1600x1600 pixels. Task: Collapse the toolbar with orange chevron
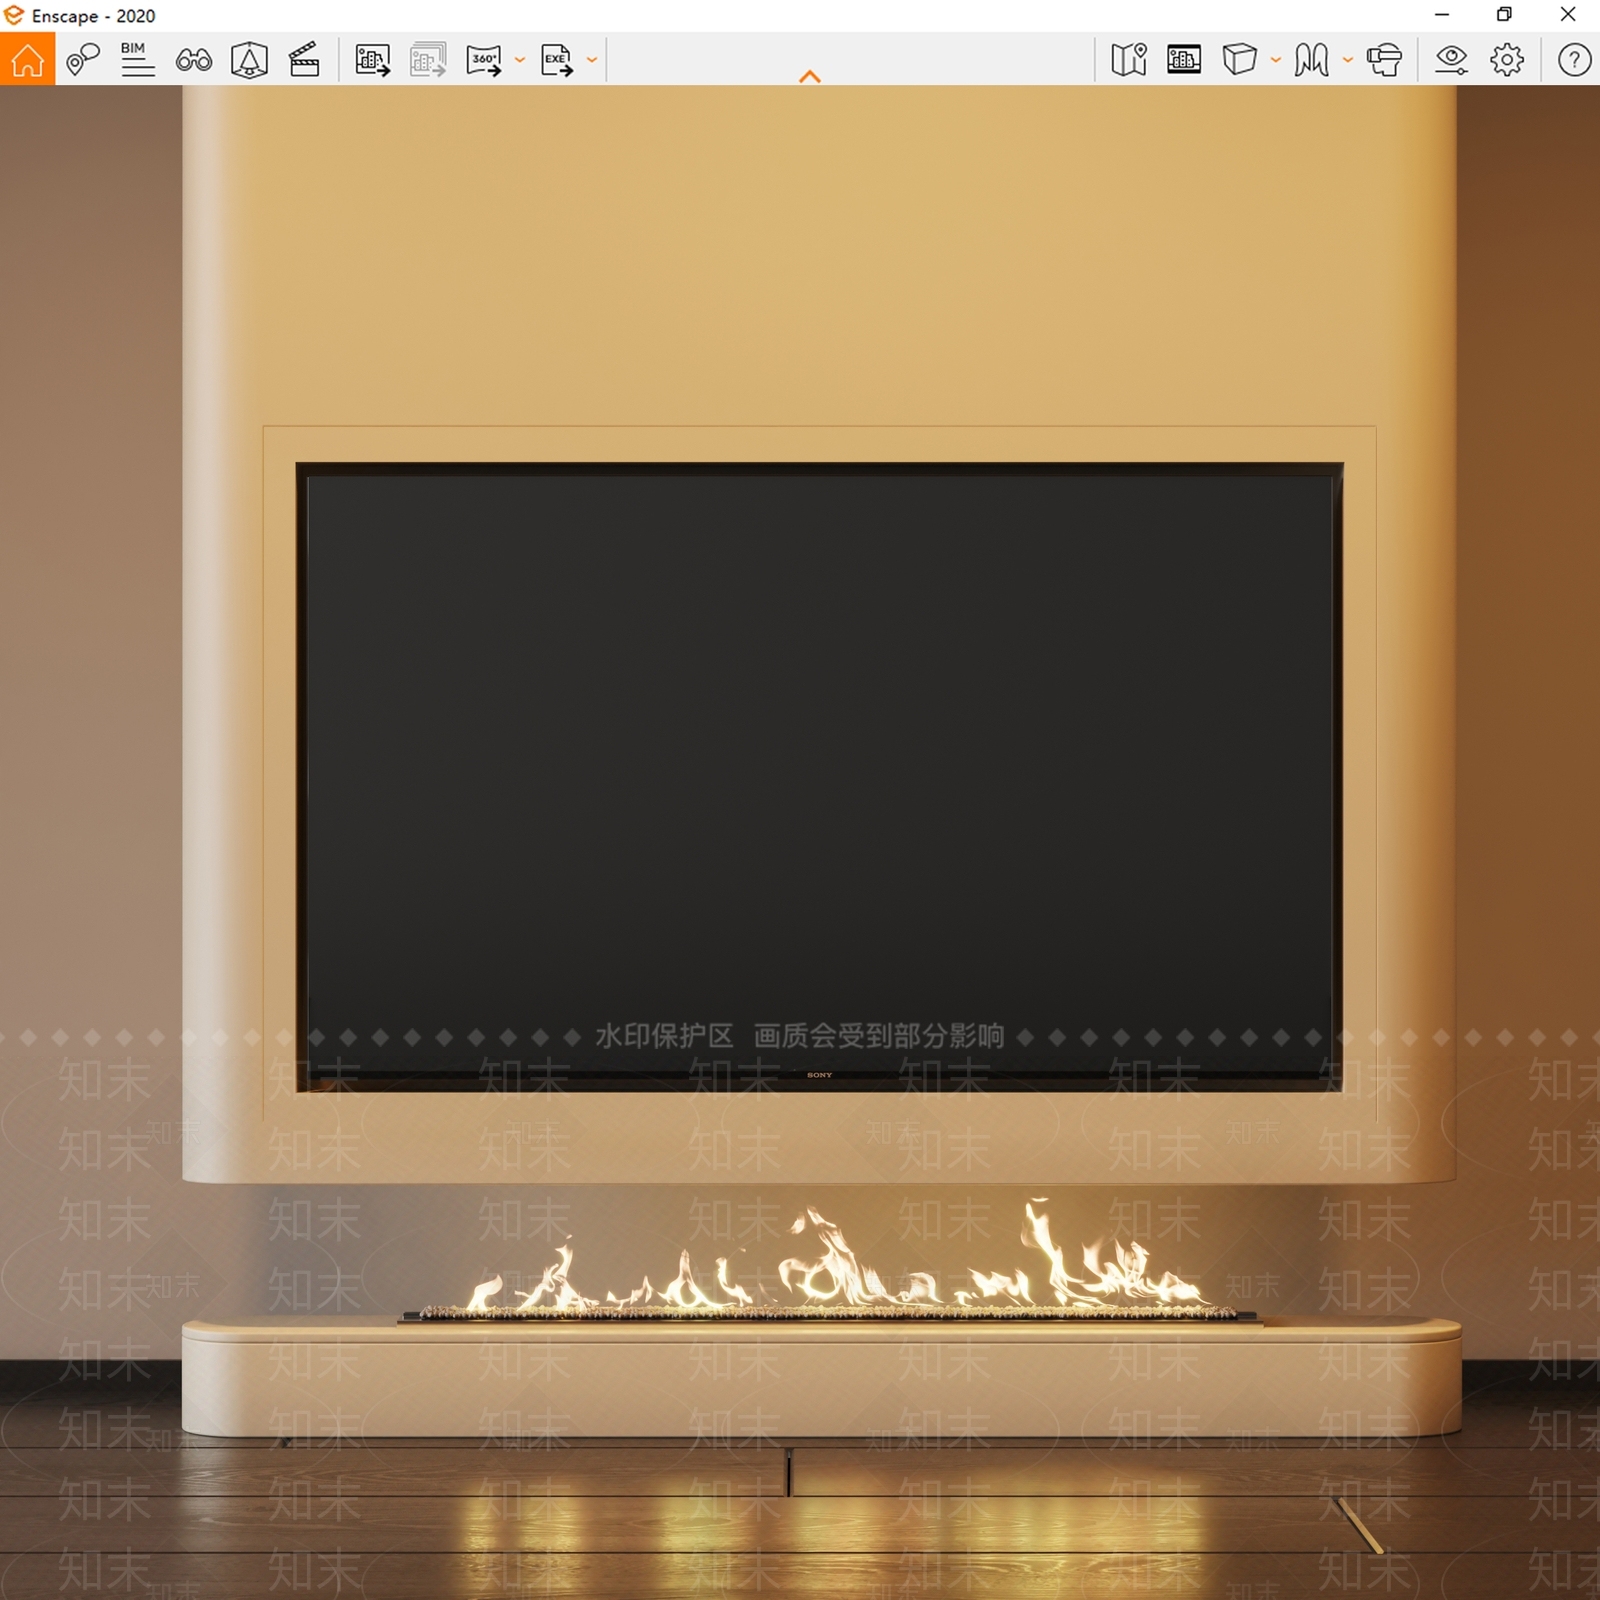tap(810, 76)
